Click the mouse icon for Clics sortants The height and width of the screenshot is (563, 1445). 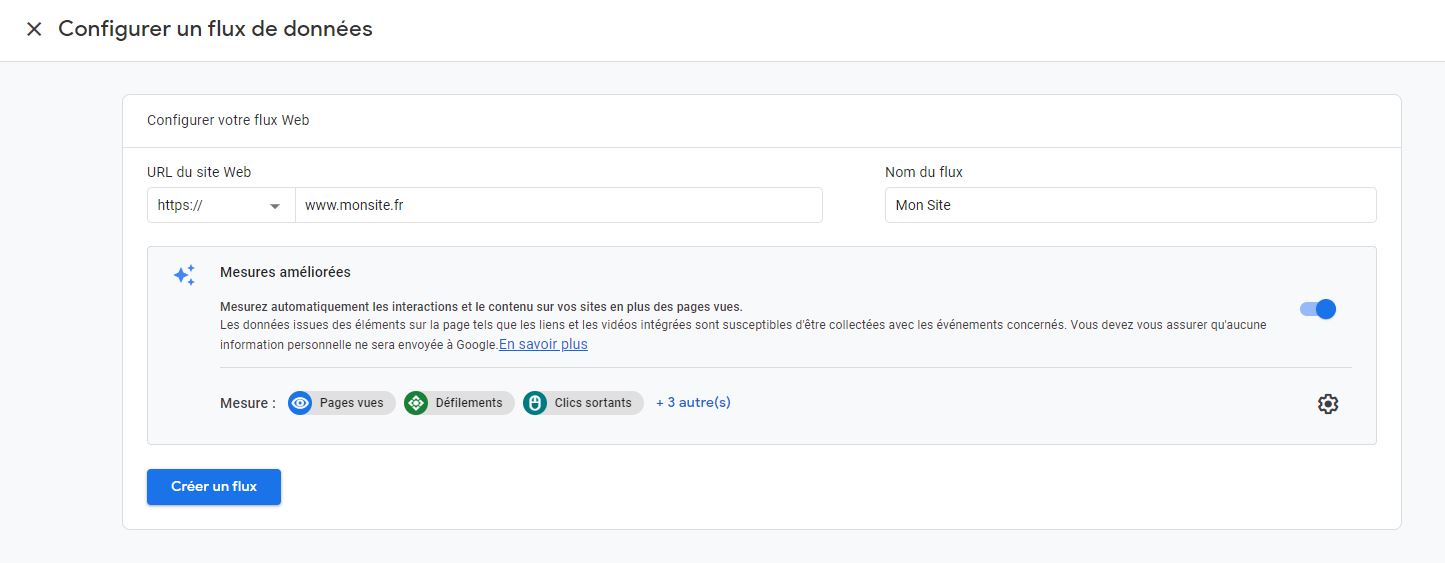[x=535, y=403]
